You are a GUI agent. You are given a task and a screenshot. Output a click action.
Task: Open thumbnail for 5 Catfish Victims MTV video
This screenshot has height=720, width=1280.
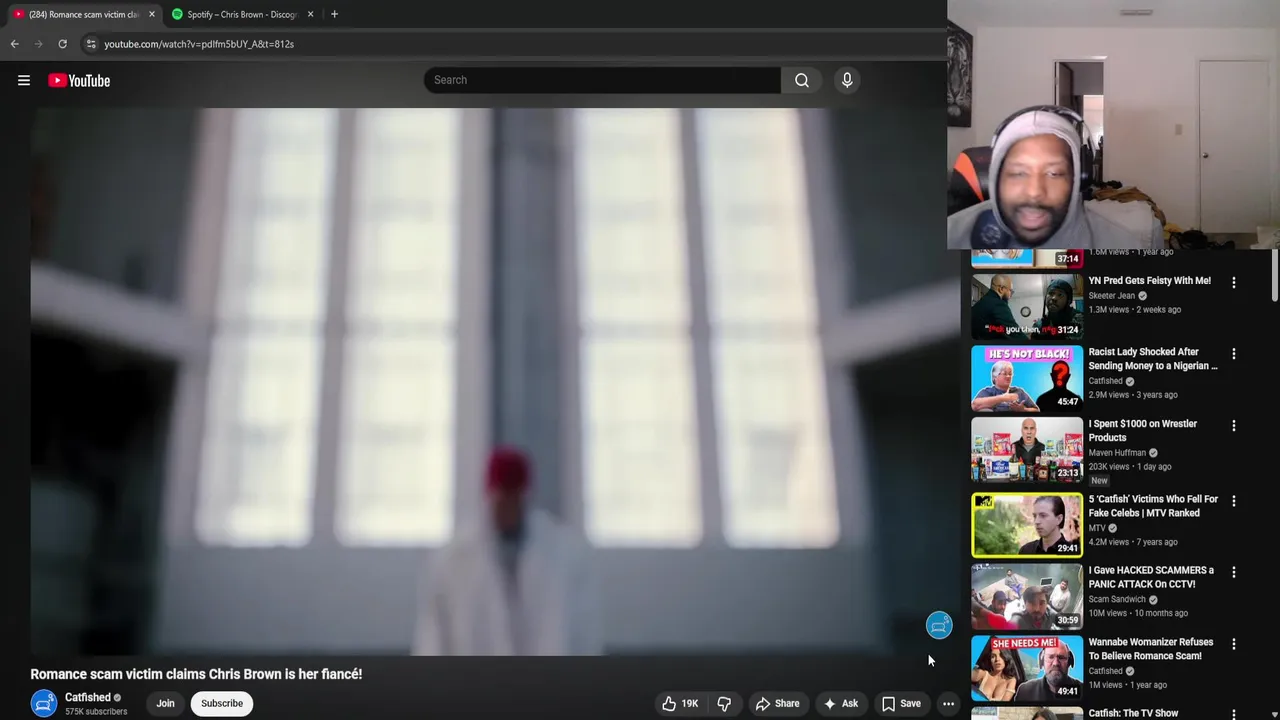(1027, 525)
